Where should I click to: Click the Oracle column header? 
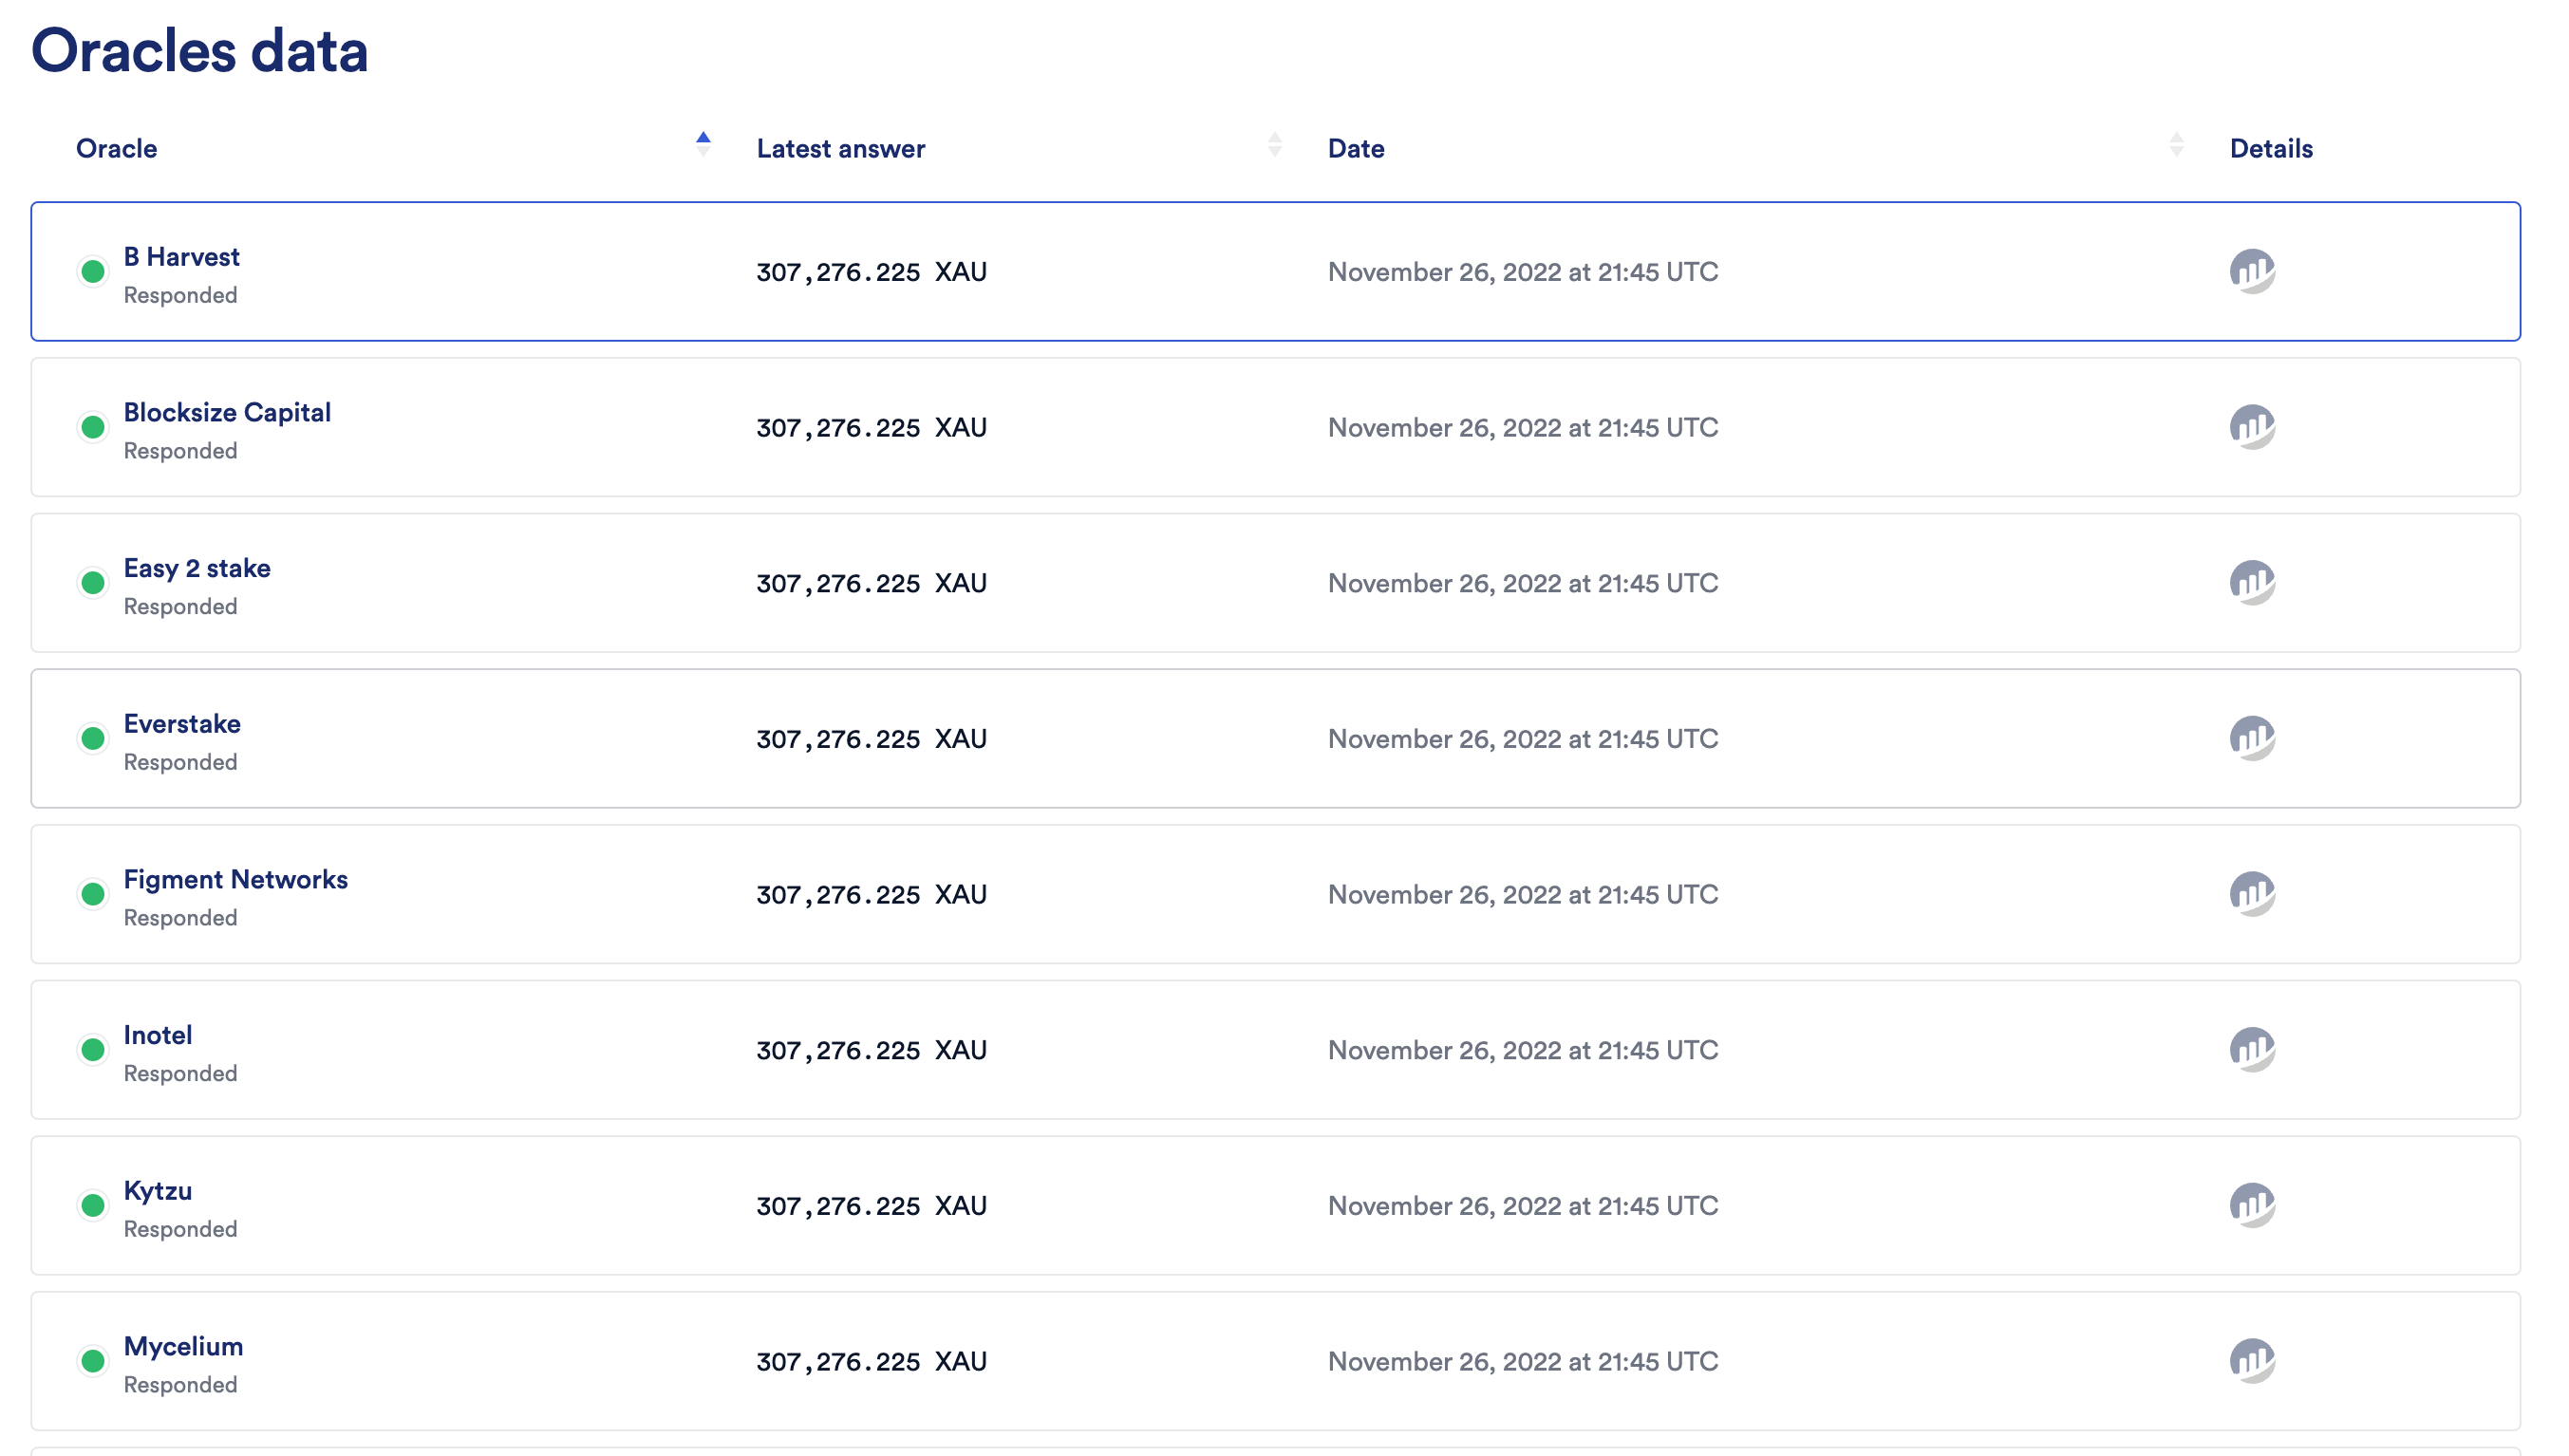pos(116,148)
